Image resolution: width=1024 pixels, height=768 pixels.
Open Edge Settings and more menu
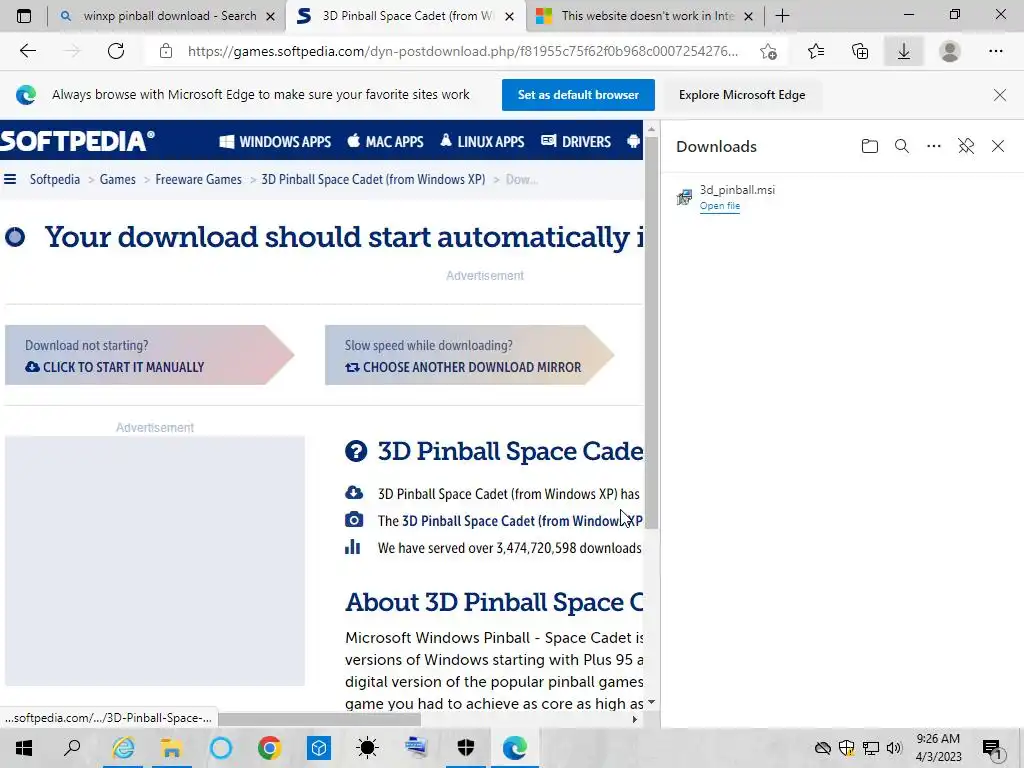coord(995,51)
